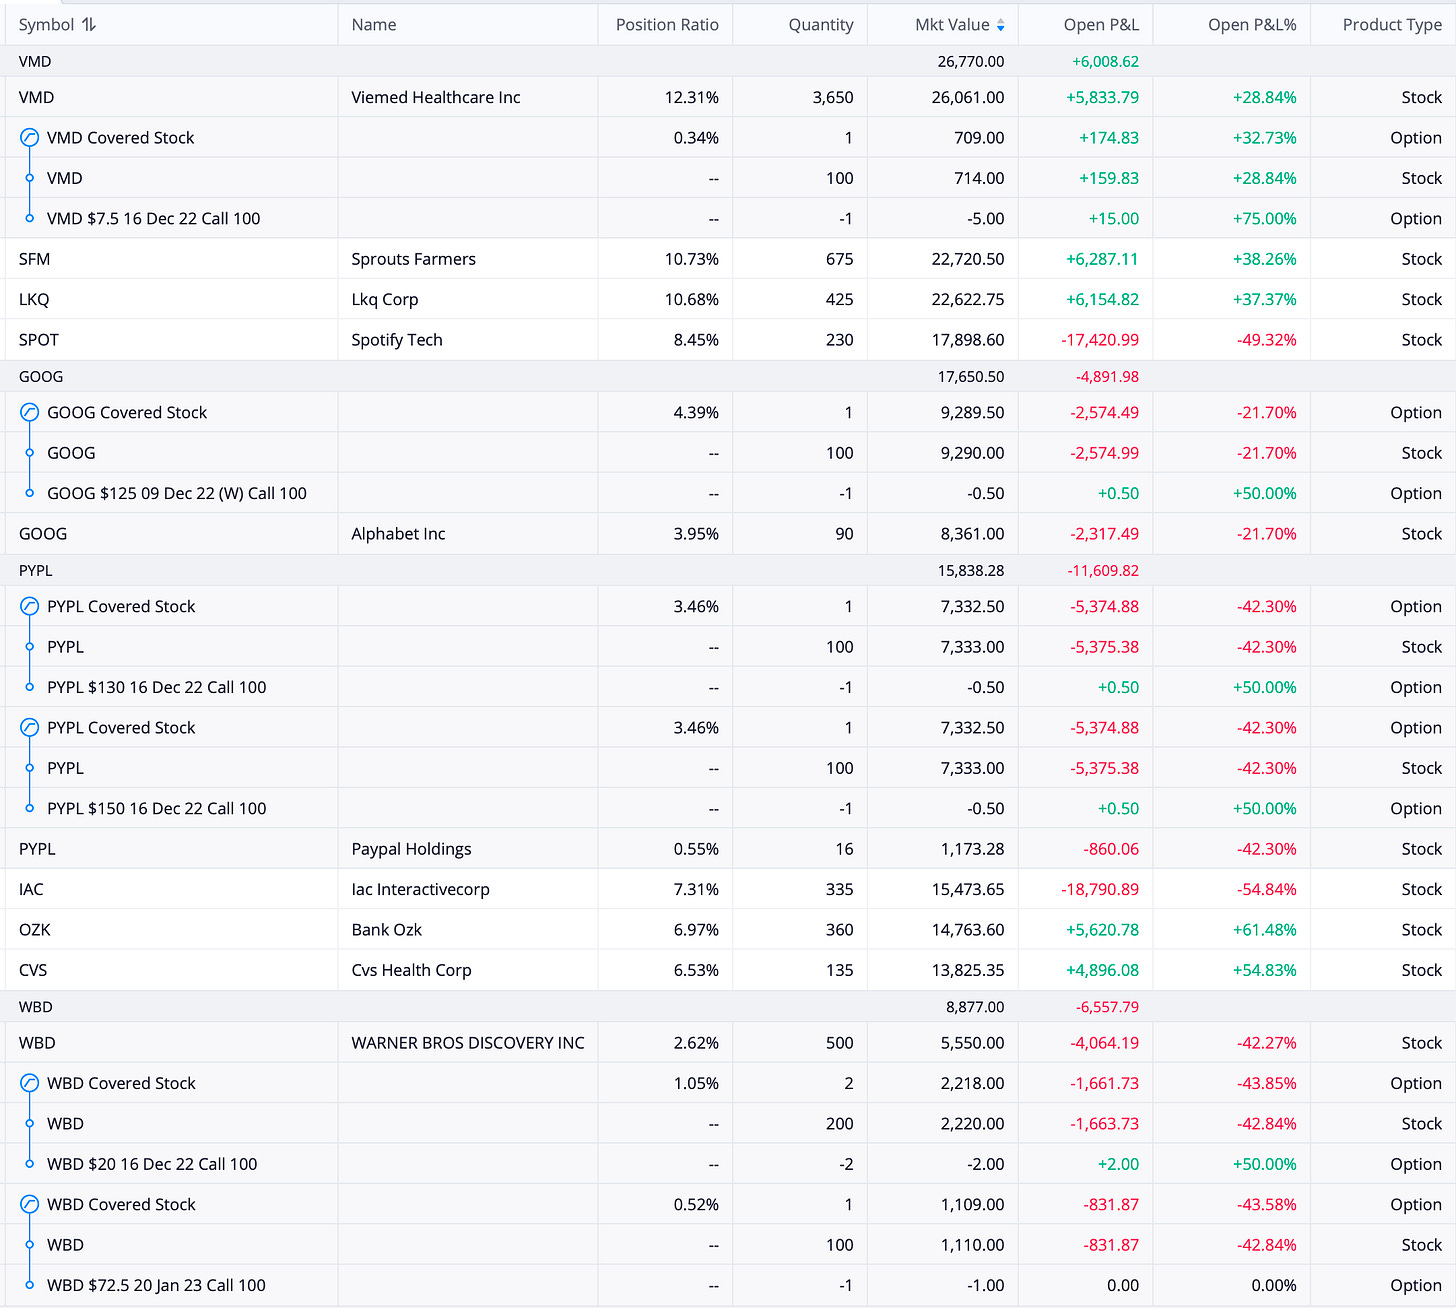Screen dimensions: 1456x1308
Task: Sort by the Name column header
Action: (374, 25)
